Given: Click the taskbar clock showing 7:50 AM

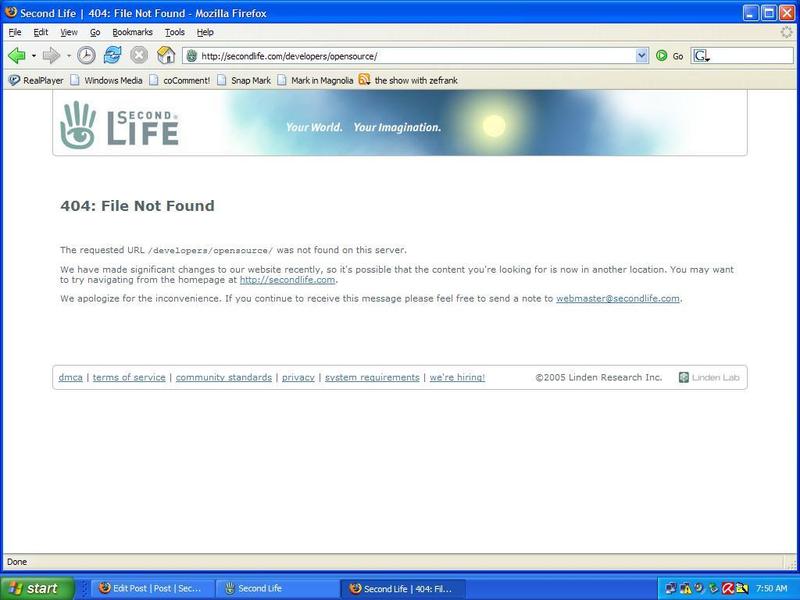Looking at the screenshot, I should tap(771, 588).
